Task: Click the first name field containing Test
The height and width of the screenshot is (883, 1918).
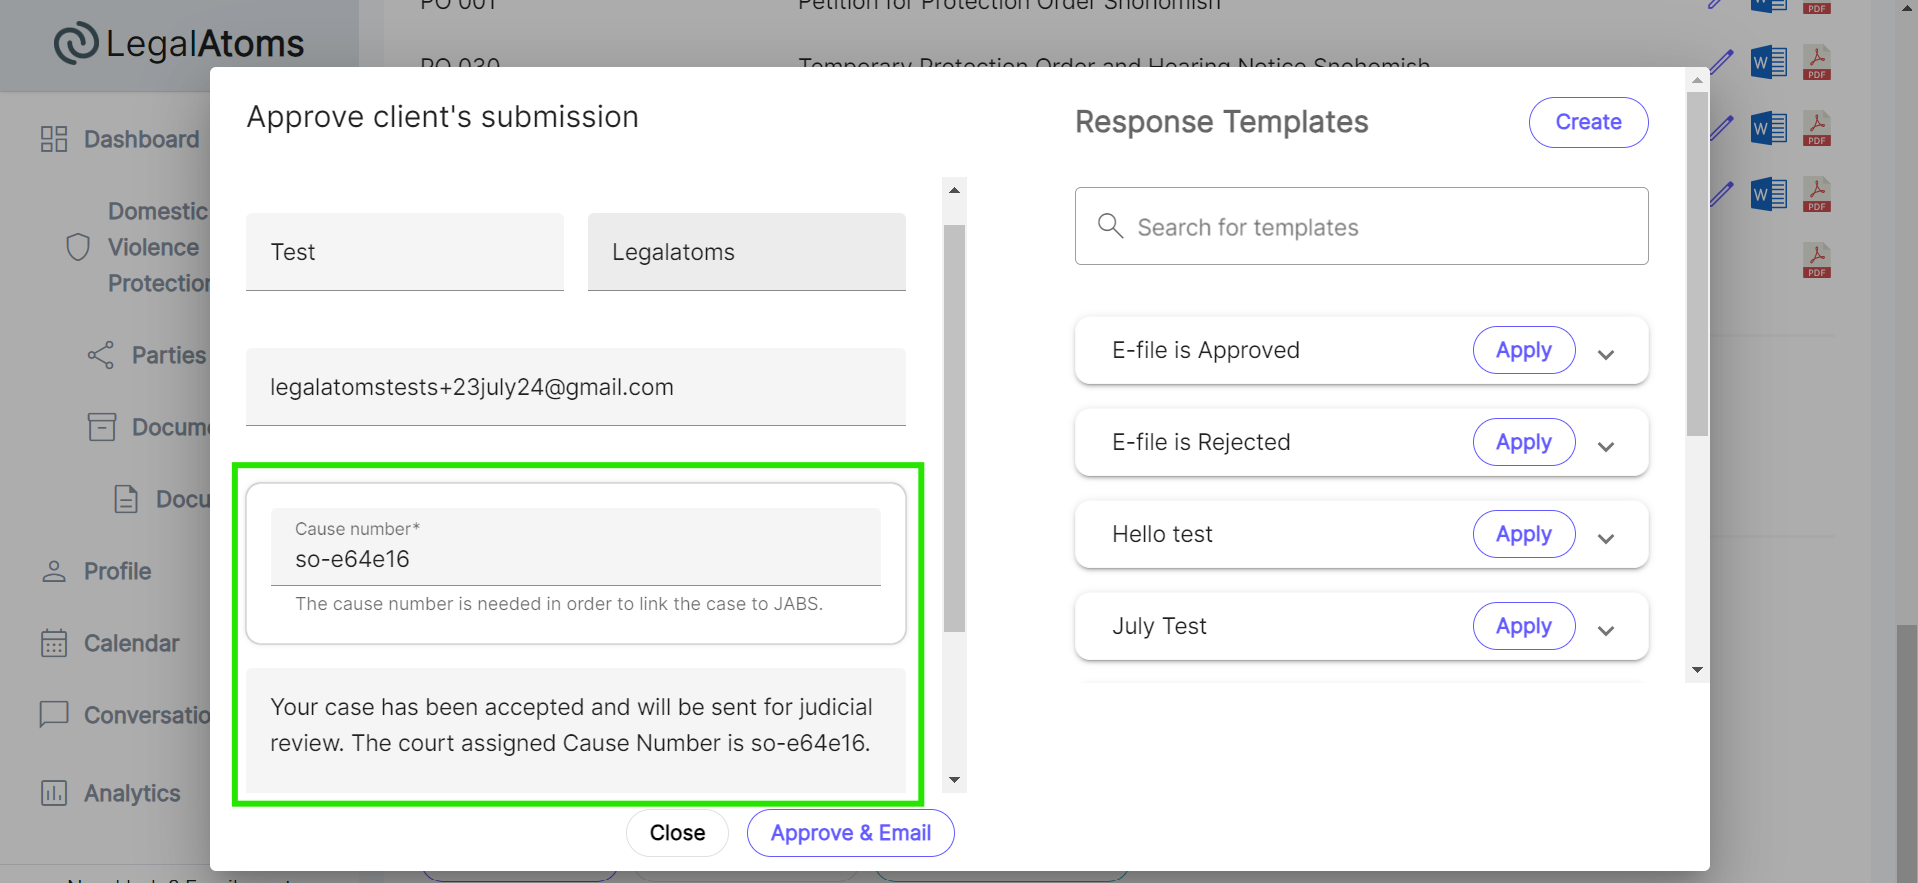Action: [405, 252]
